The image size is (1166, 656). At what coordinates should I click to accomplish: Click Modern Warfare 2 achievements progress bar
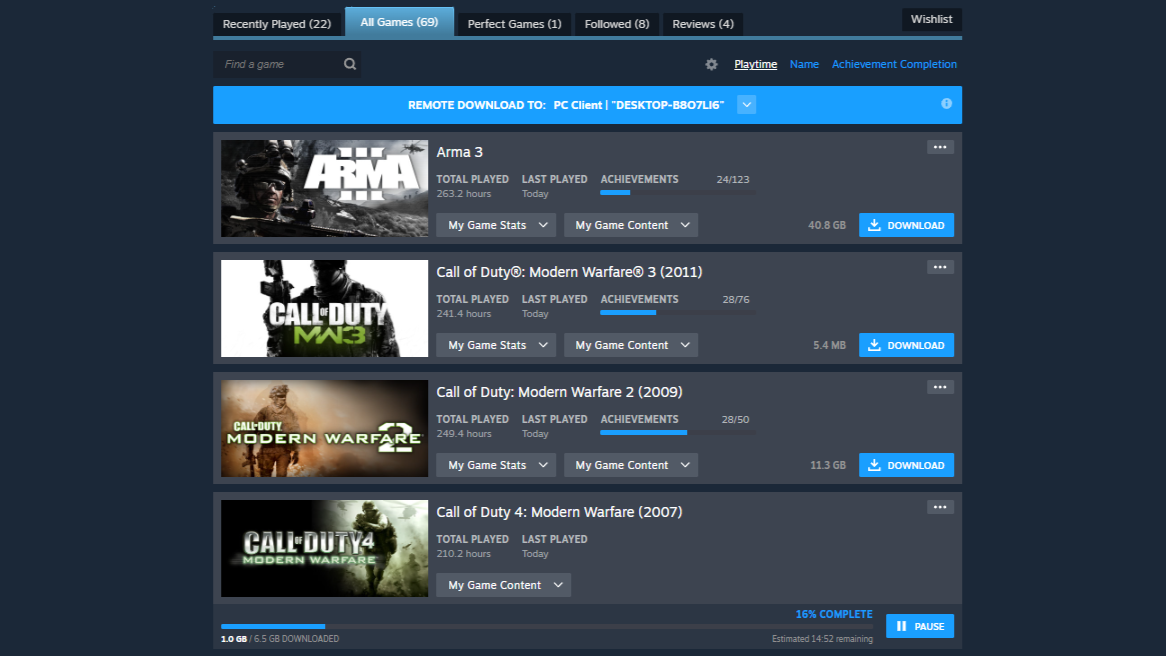(x=677, y=432)
